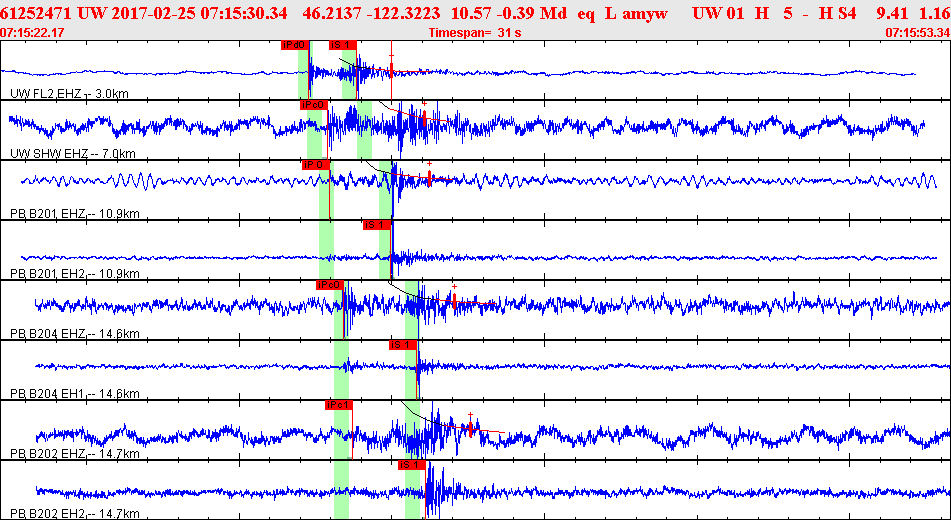Click the iS 1 pick flag on B201 EH2
951x520 pixels.
coord(377,225)
